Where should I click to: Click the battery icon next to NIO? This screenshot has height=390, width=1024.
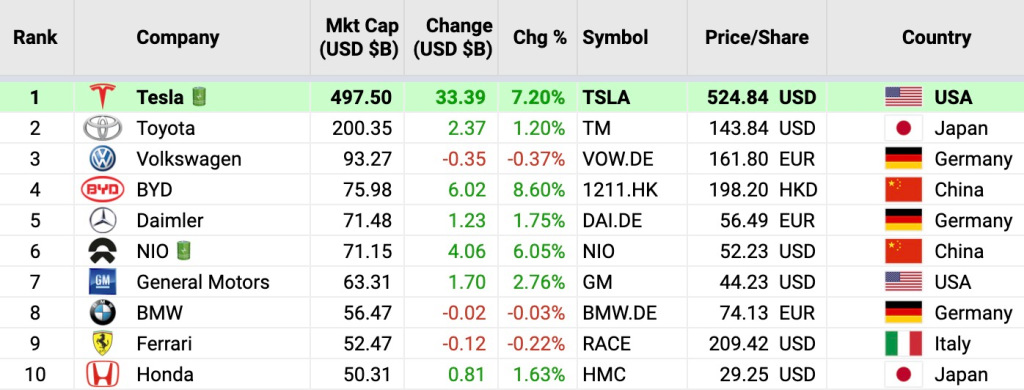tap(184, 251)
